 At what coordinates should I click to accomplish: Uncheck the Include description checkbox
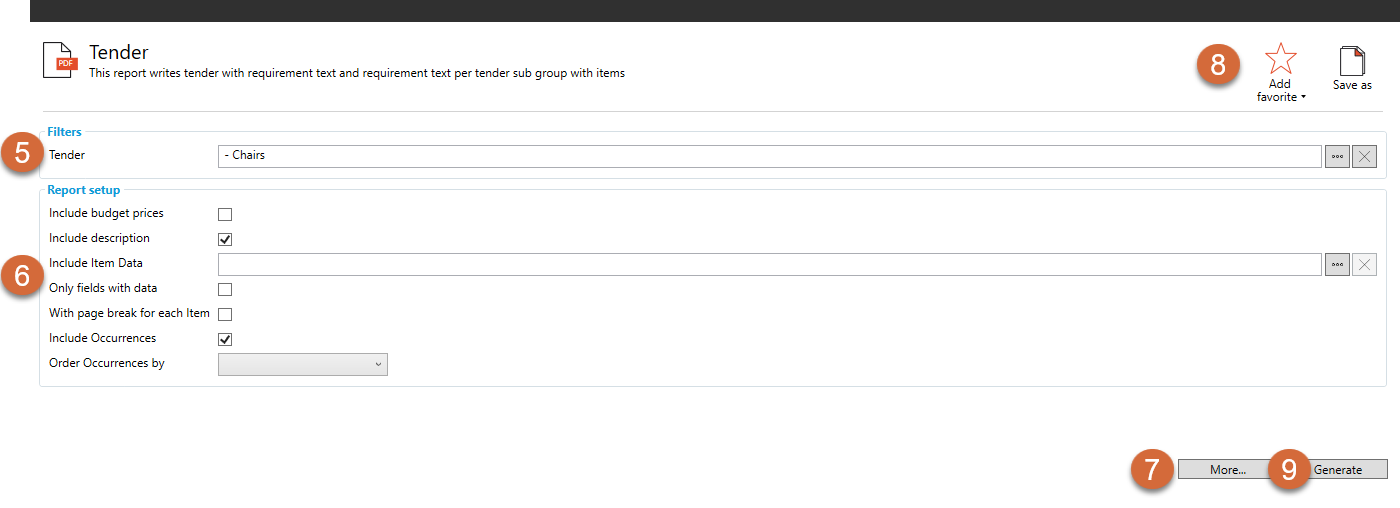click(225, 239)
